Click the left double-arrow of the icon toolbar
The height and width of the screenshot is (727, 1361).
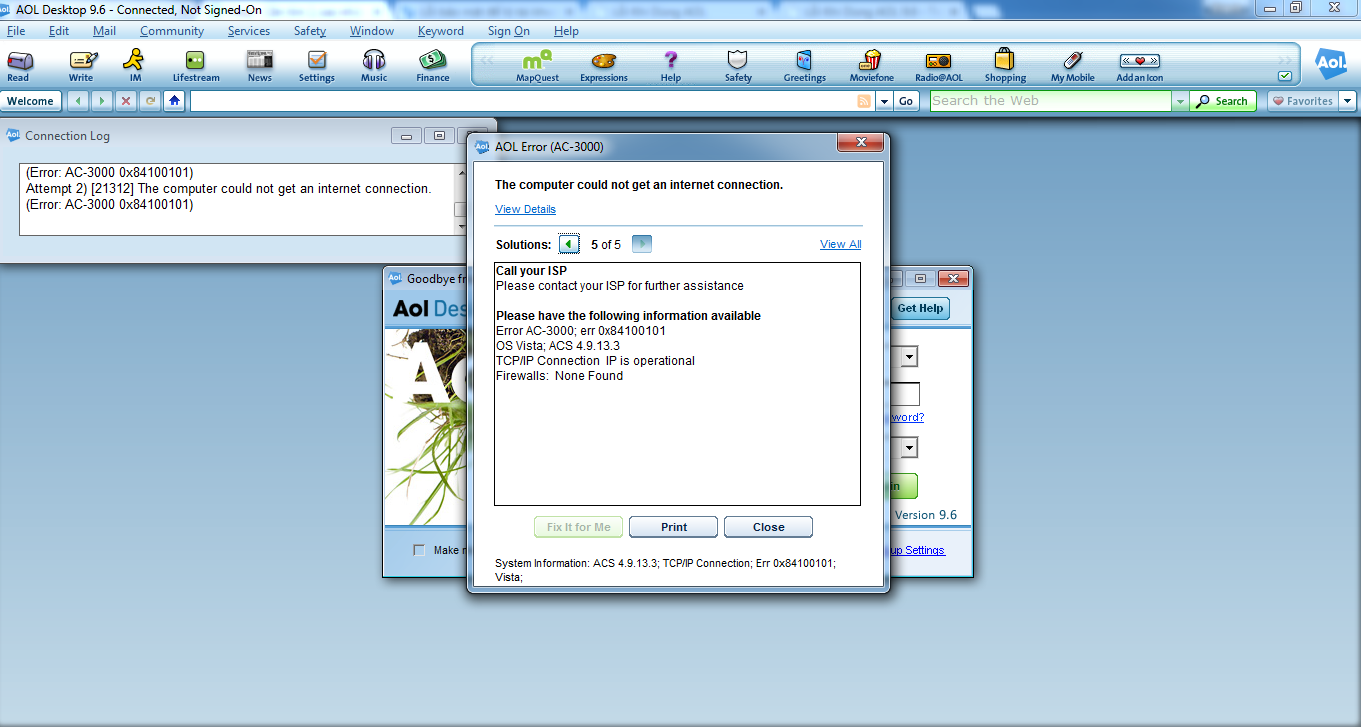tap(487, 60)
